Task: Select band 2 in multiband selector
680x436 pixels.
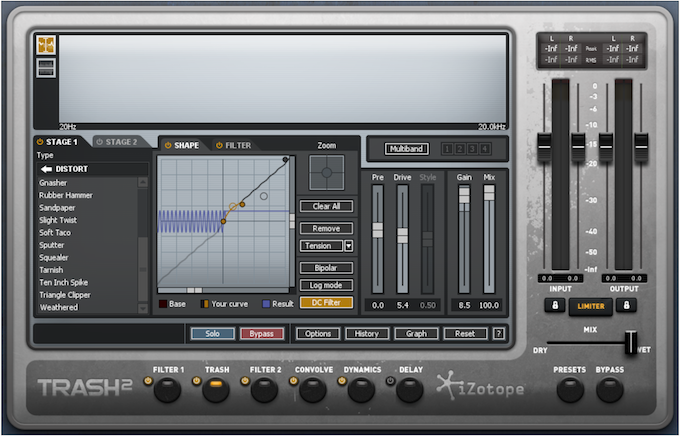Action: tap(460, 149)
